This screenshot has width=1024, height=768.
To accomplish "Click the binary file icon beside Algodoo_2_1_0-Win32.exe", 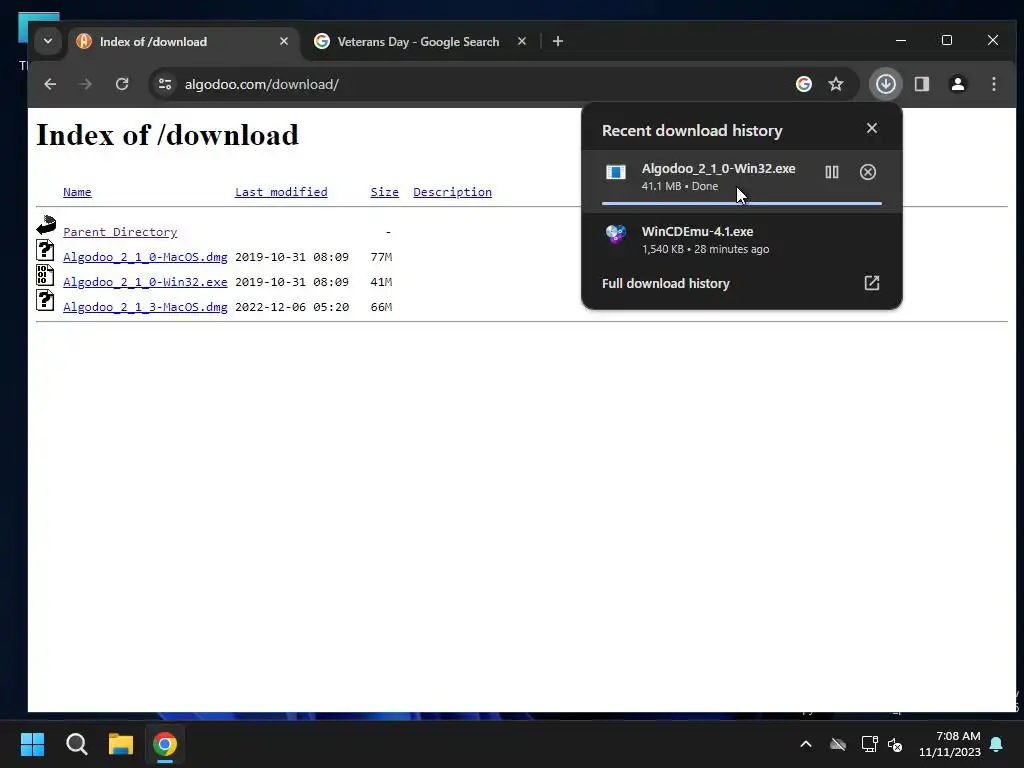I will (45, 275).
